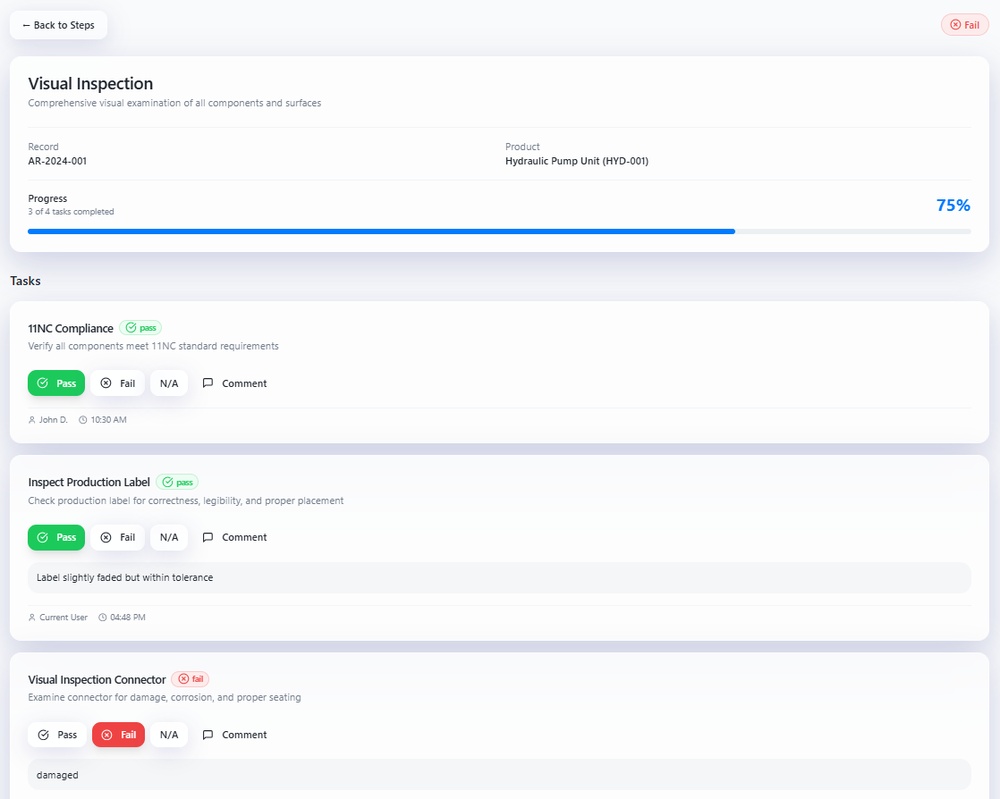Click the speech bubble icon for 11NC Compliance comment
This screenshot has width=1000, height=799.
208,384
